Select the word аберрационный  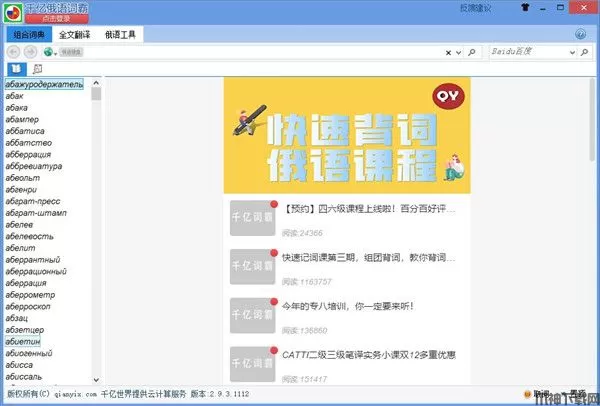36,271
